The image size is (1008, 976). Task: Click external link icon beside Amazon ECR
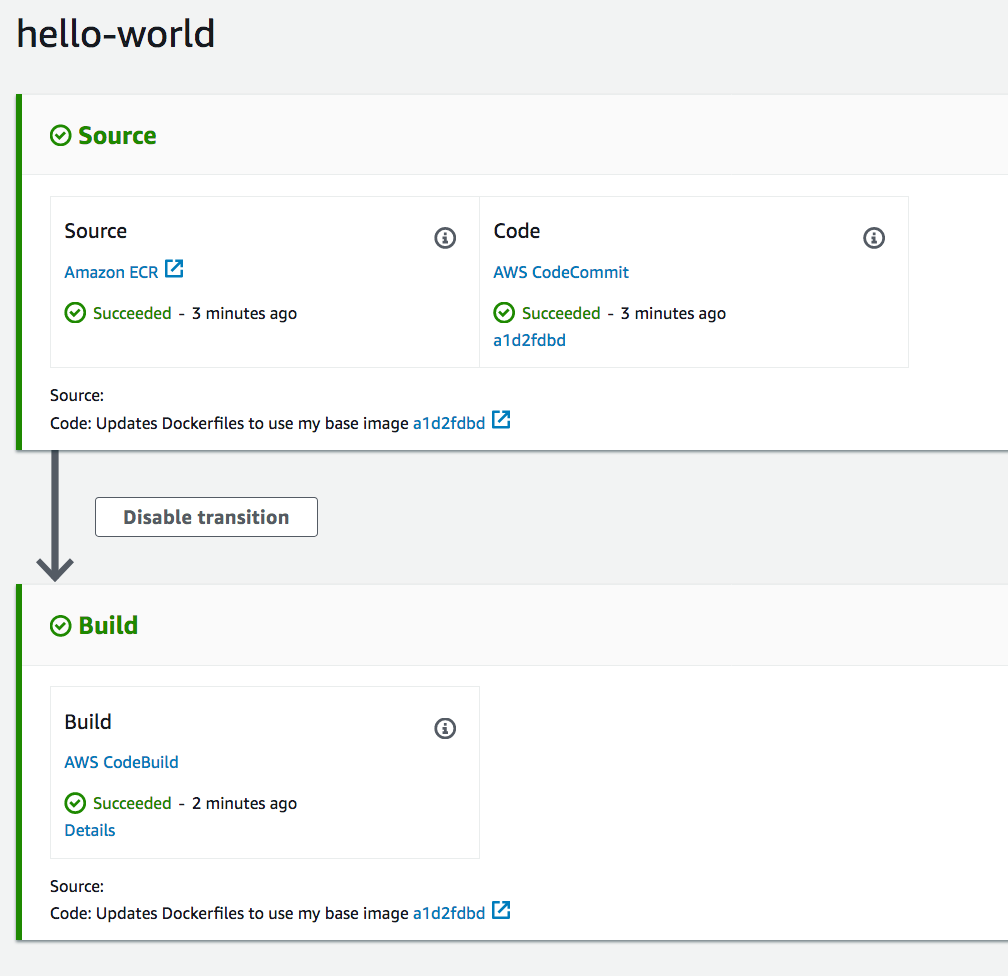pyautogui.click(x=174, y=269)
